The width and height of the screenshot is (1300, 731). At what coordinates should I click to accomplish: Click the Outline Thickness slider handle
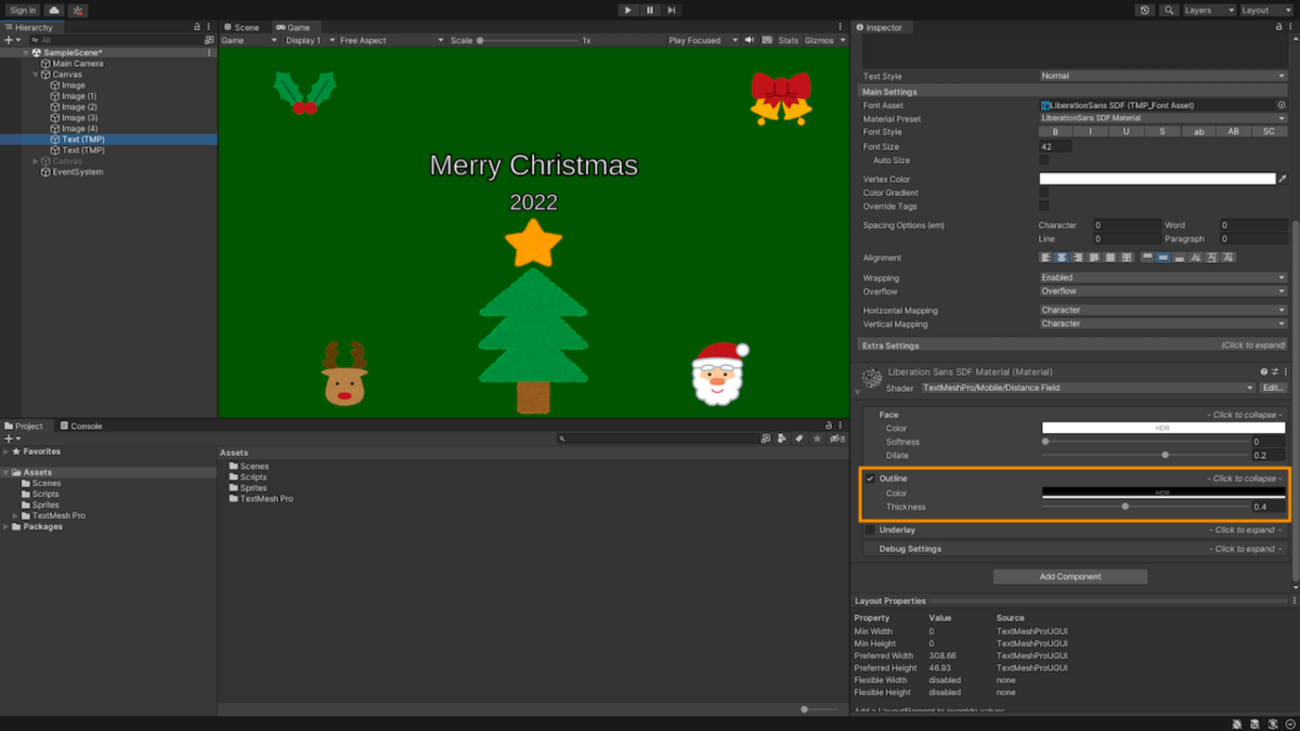tap(1125, 507)
